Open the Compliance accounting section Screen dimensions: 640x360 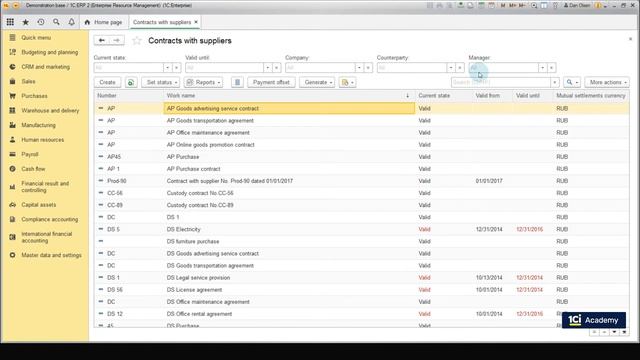pyautogui.click(x=49, y=220)
